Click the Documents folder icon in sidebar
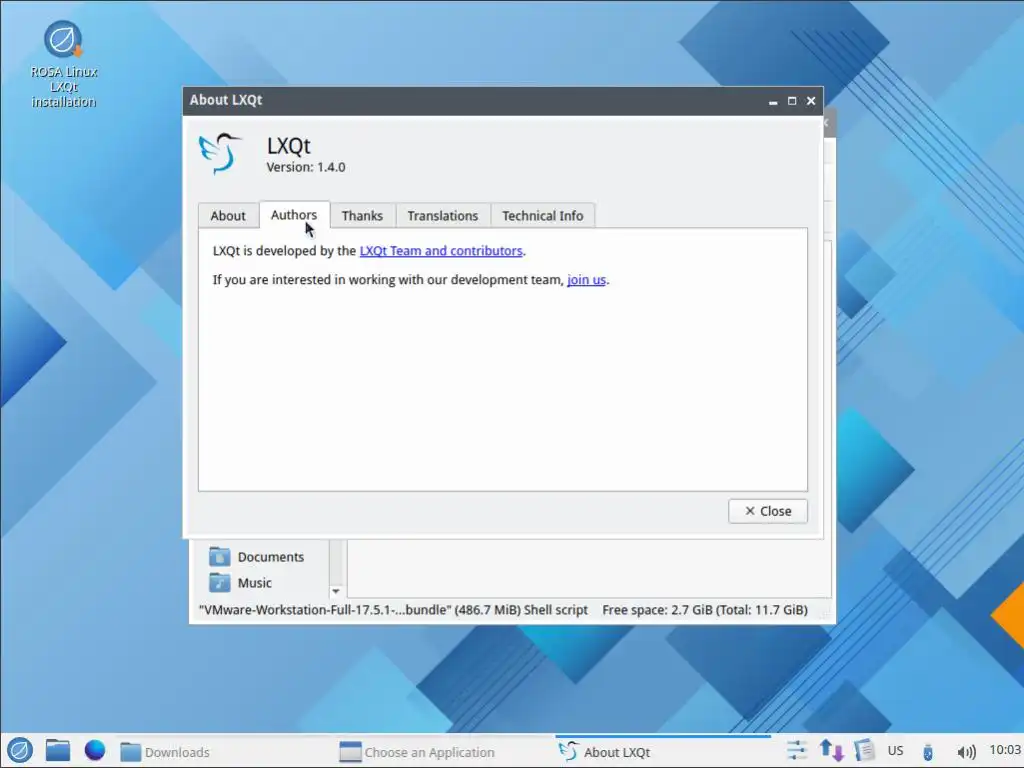Image resolution: width=1024 pixels, height=768 pixels. (219, 556)
